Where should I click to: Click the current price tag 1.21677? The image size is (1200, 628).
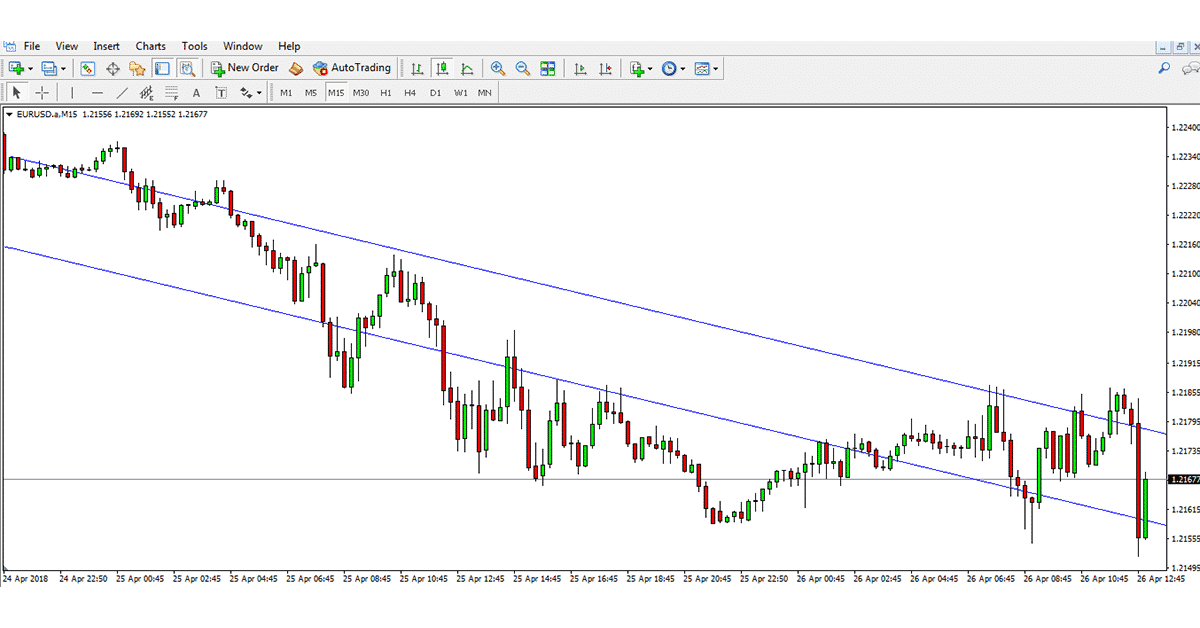[x=1184, y=480]
